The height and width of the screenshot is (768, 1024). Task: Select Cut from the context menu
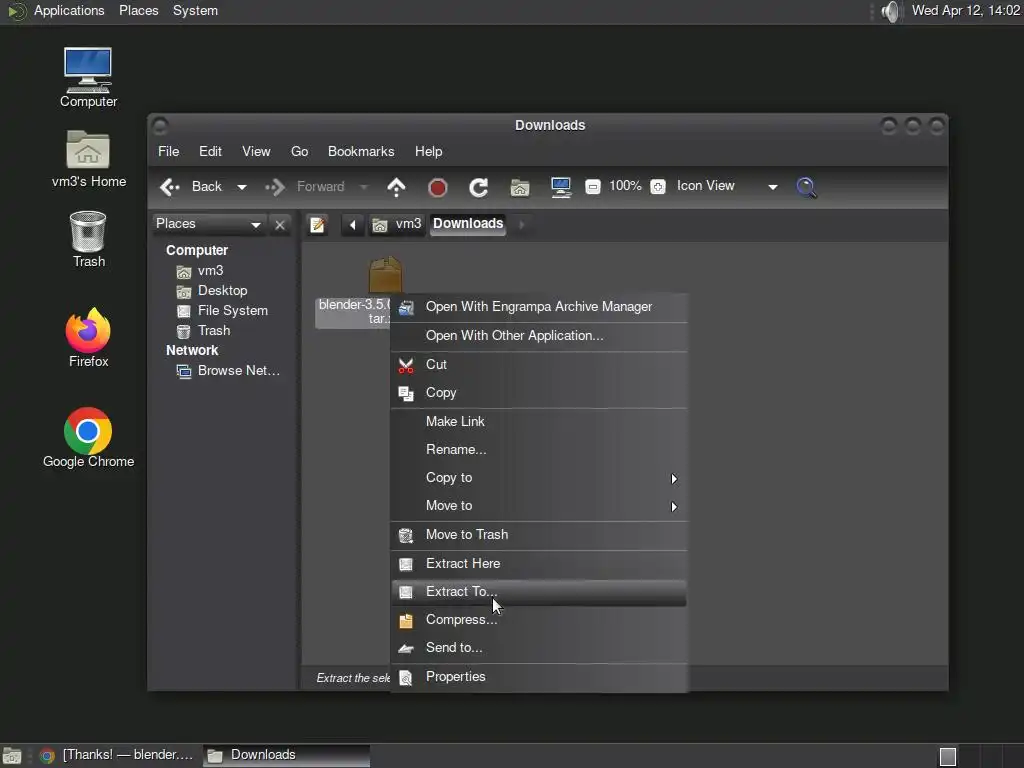pyautogui.click(x=539, y=364)
